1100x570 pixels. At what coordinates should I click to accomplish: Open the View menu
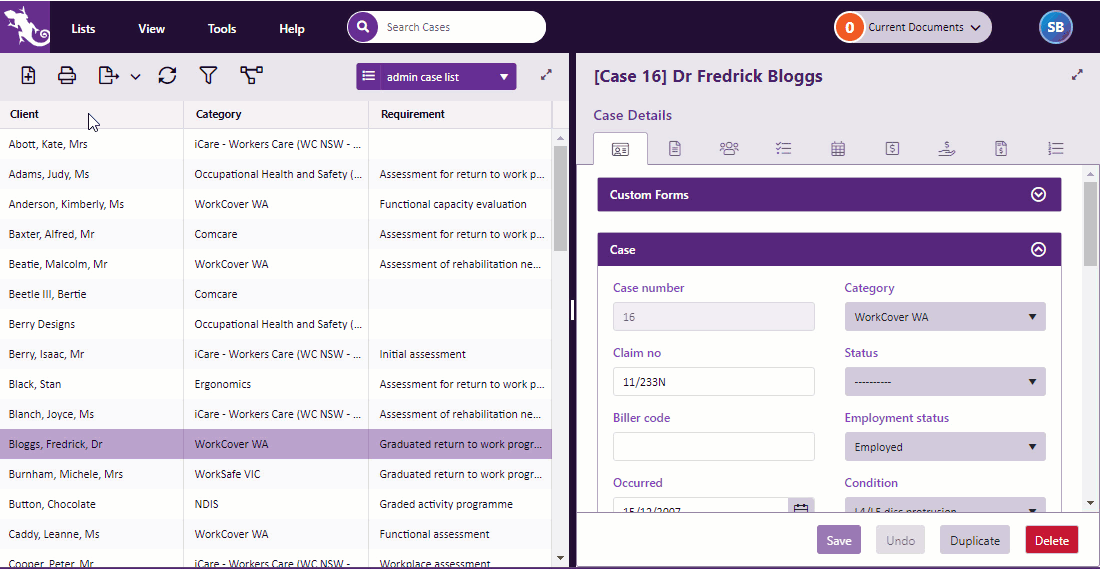[x=152, y=29]
